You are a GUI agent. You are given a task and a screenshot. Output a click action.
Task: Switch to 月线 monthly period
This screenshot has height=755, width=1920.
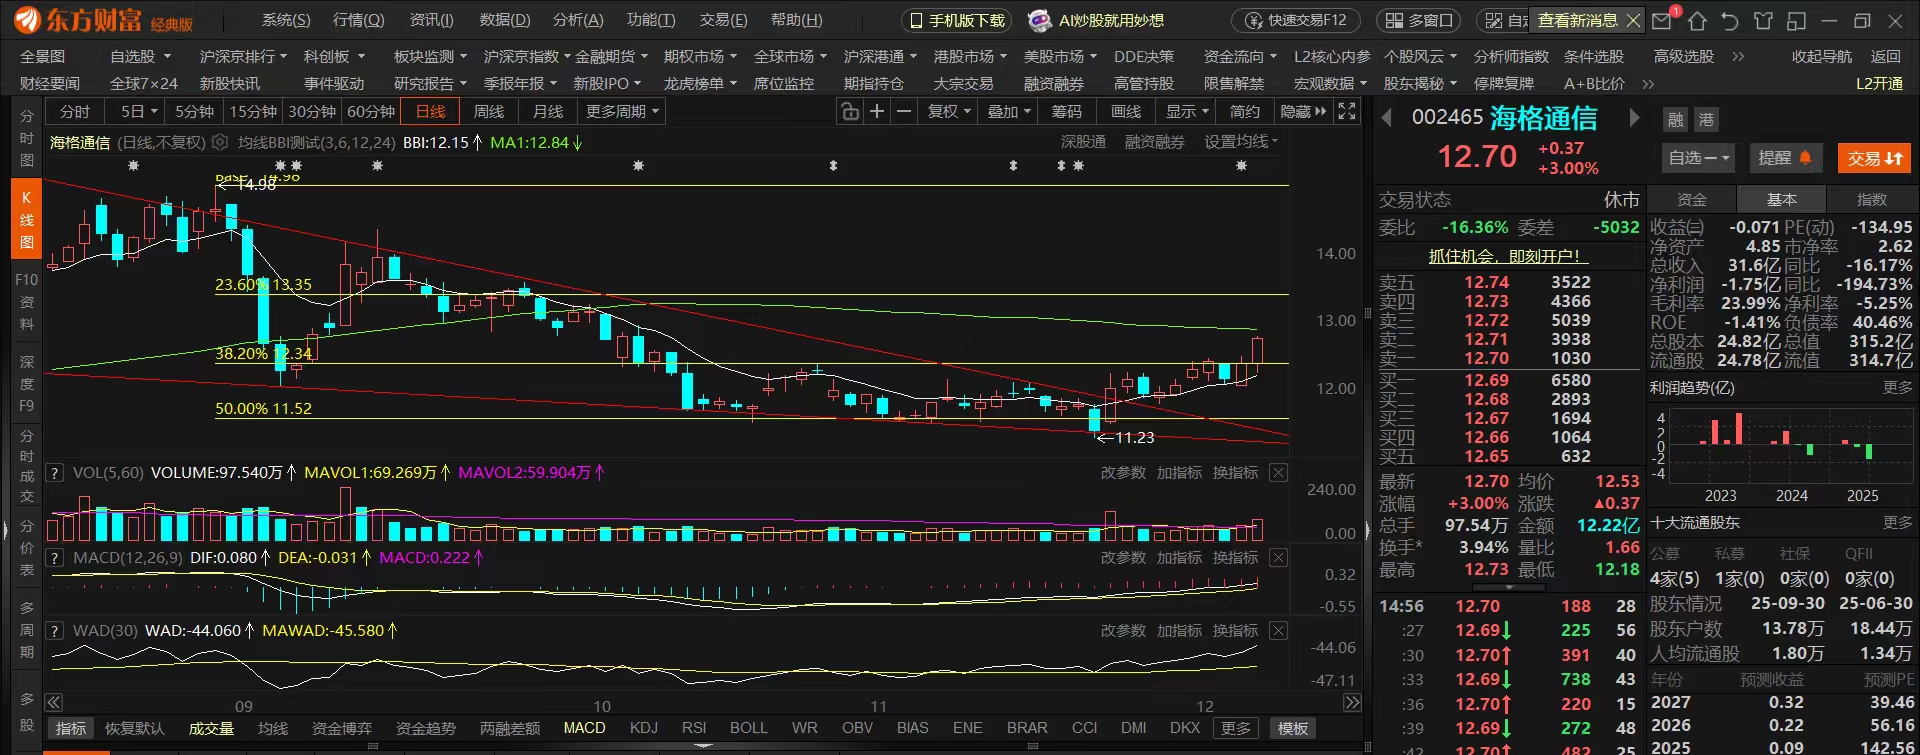coord(548,111)
